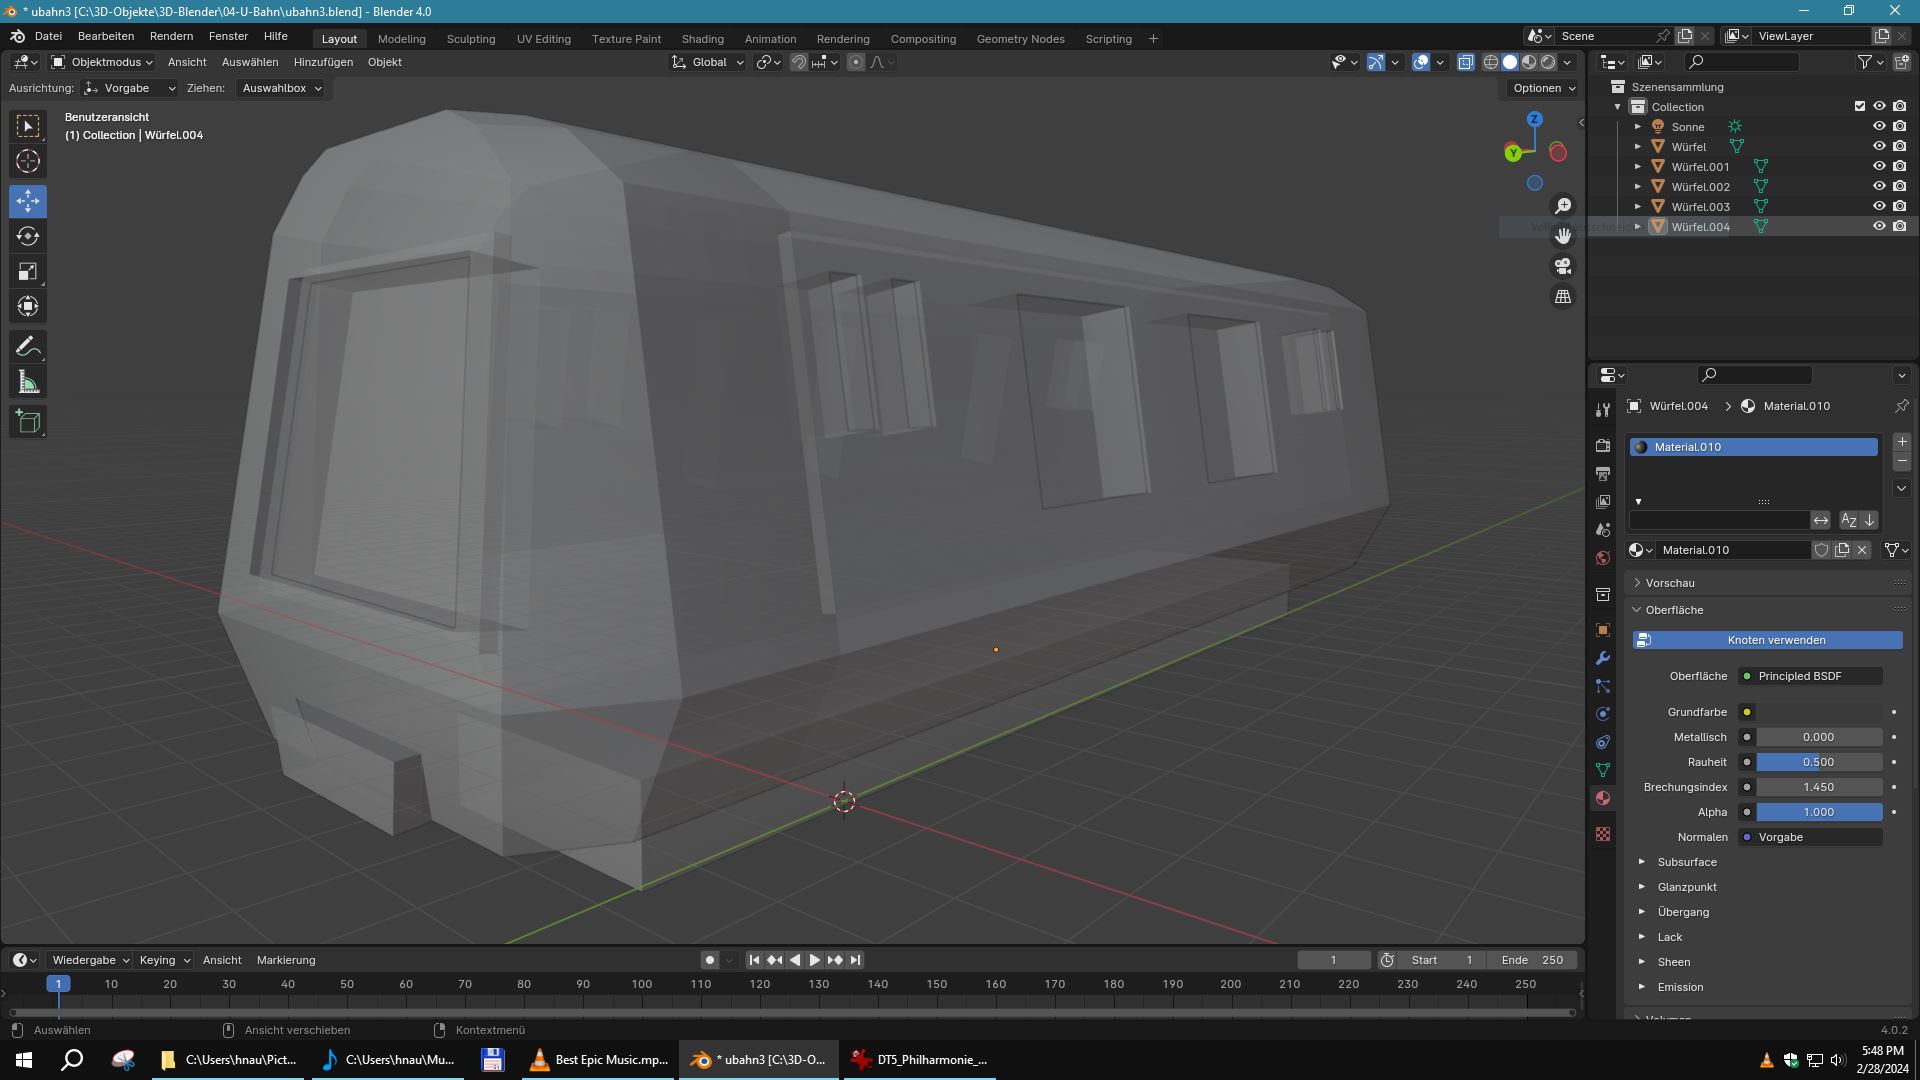The image size is (1920, 1080).
Task: Select the Select Box tool
Action: [x=28, y=126]
